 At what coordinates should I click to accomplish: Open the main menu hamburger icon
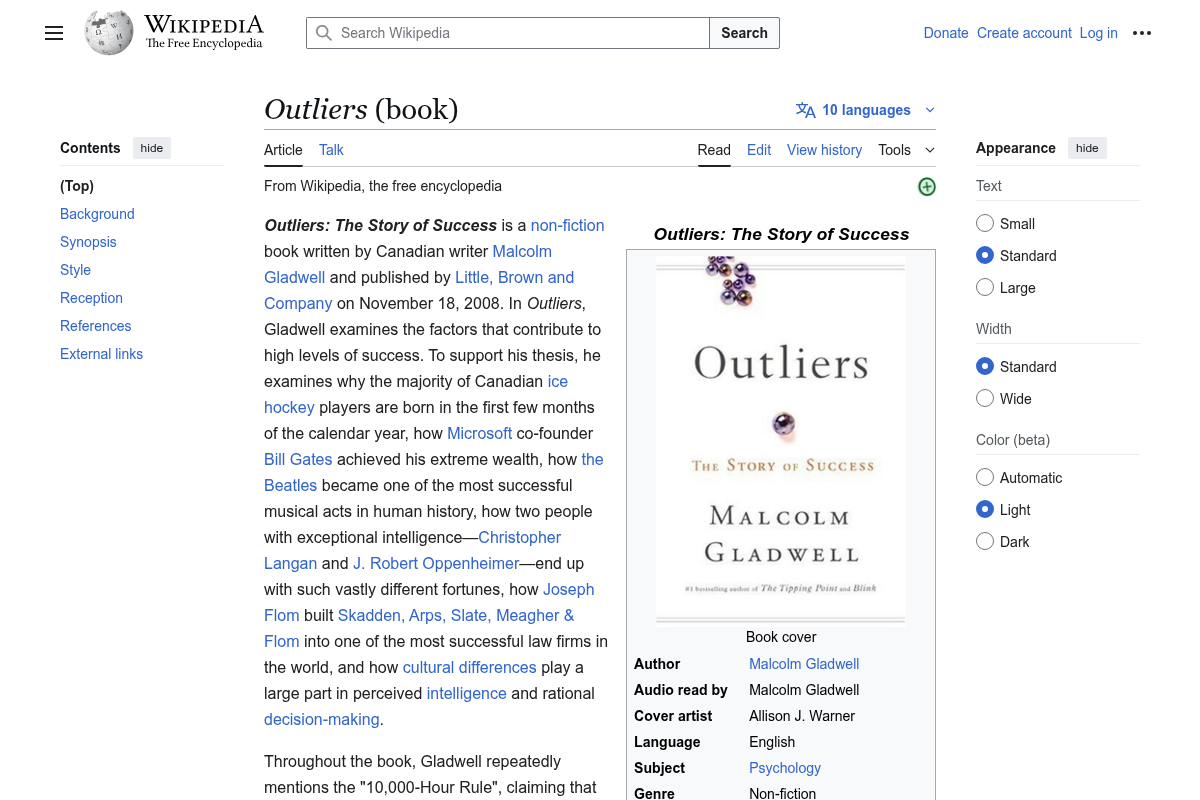[x=54, y=33]
